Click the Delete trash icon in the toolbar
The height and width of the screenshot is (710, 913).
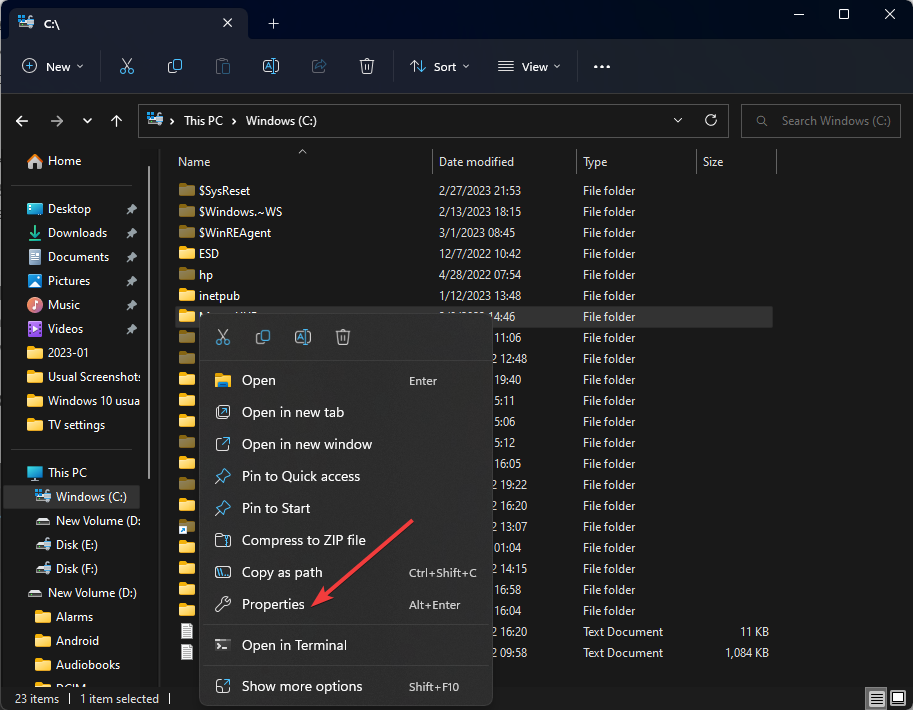tap(367, 67)
